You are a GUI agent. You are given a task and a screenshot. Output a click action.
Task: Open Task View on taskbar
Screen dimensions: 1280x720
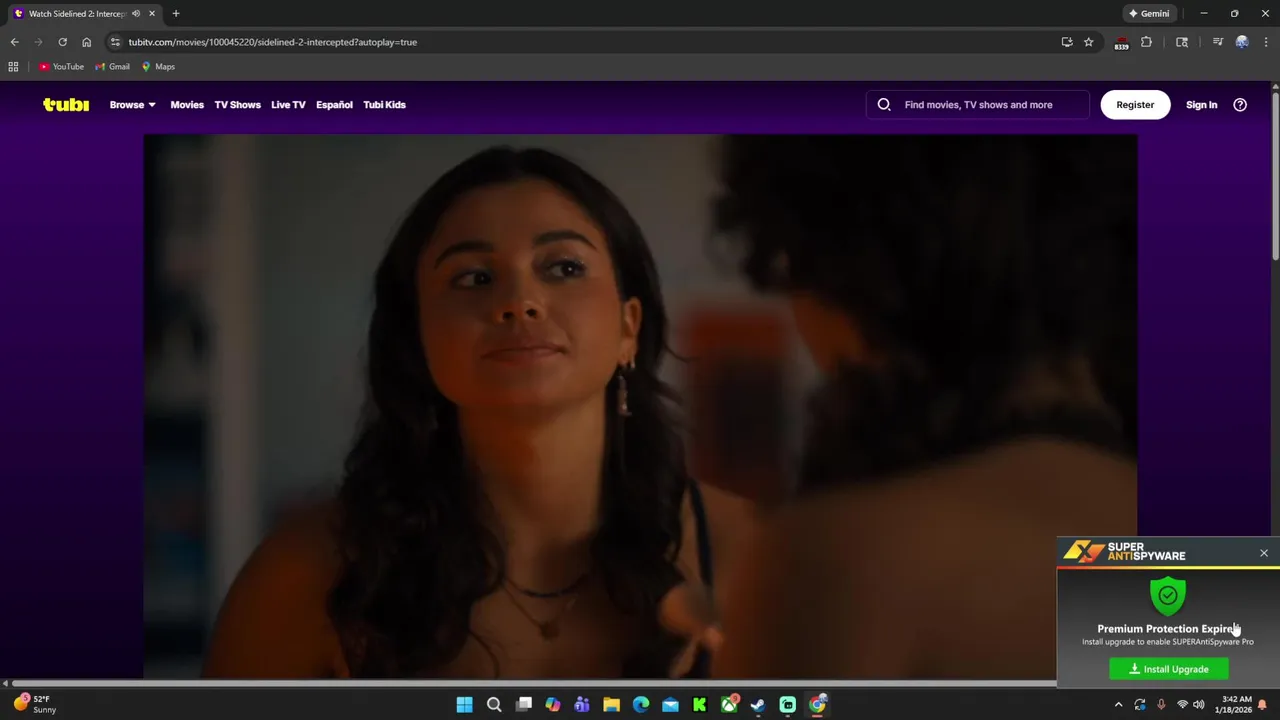click(x=523, y=705)
